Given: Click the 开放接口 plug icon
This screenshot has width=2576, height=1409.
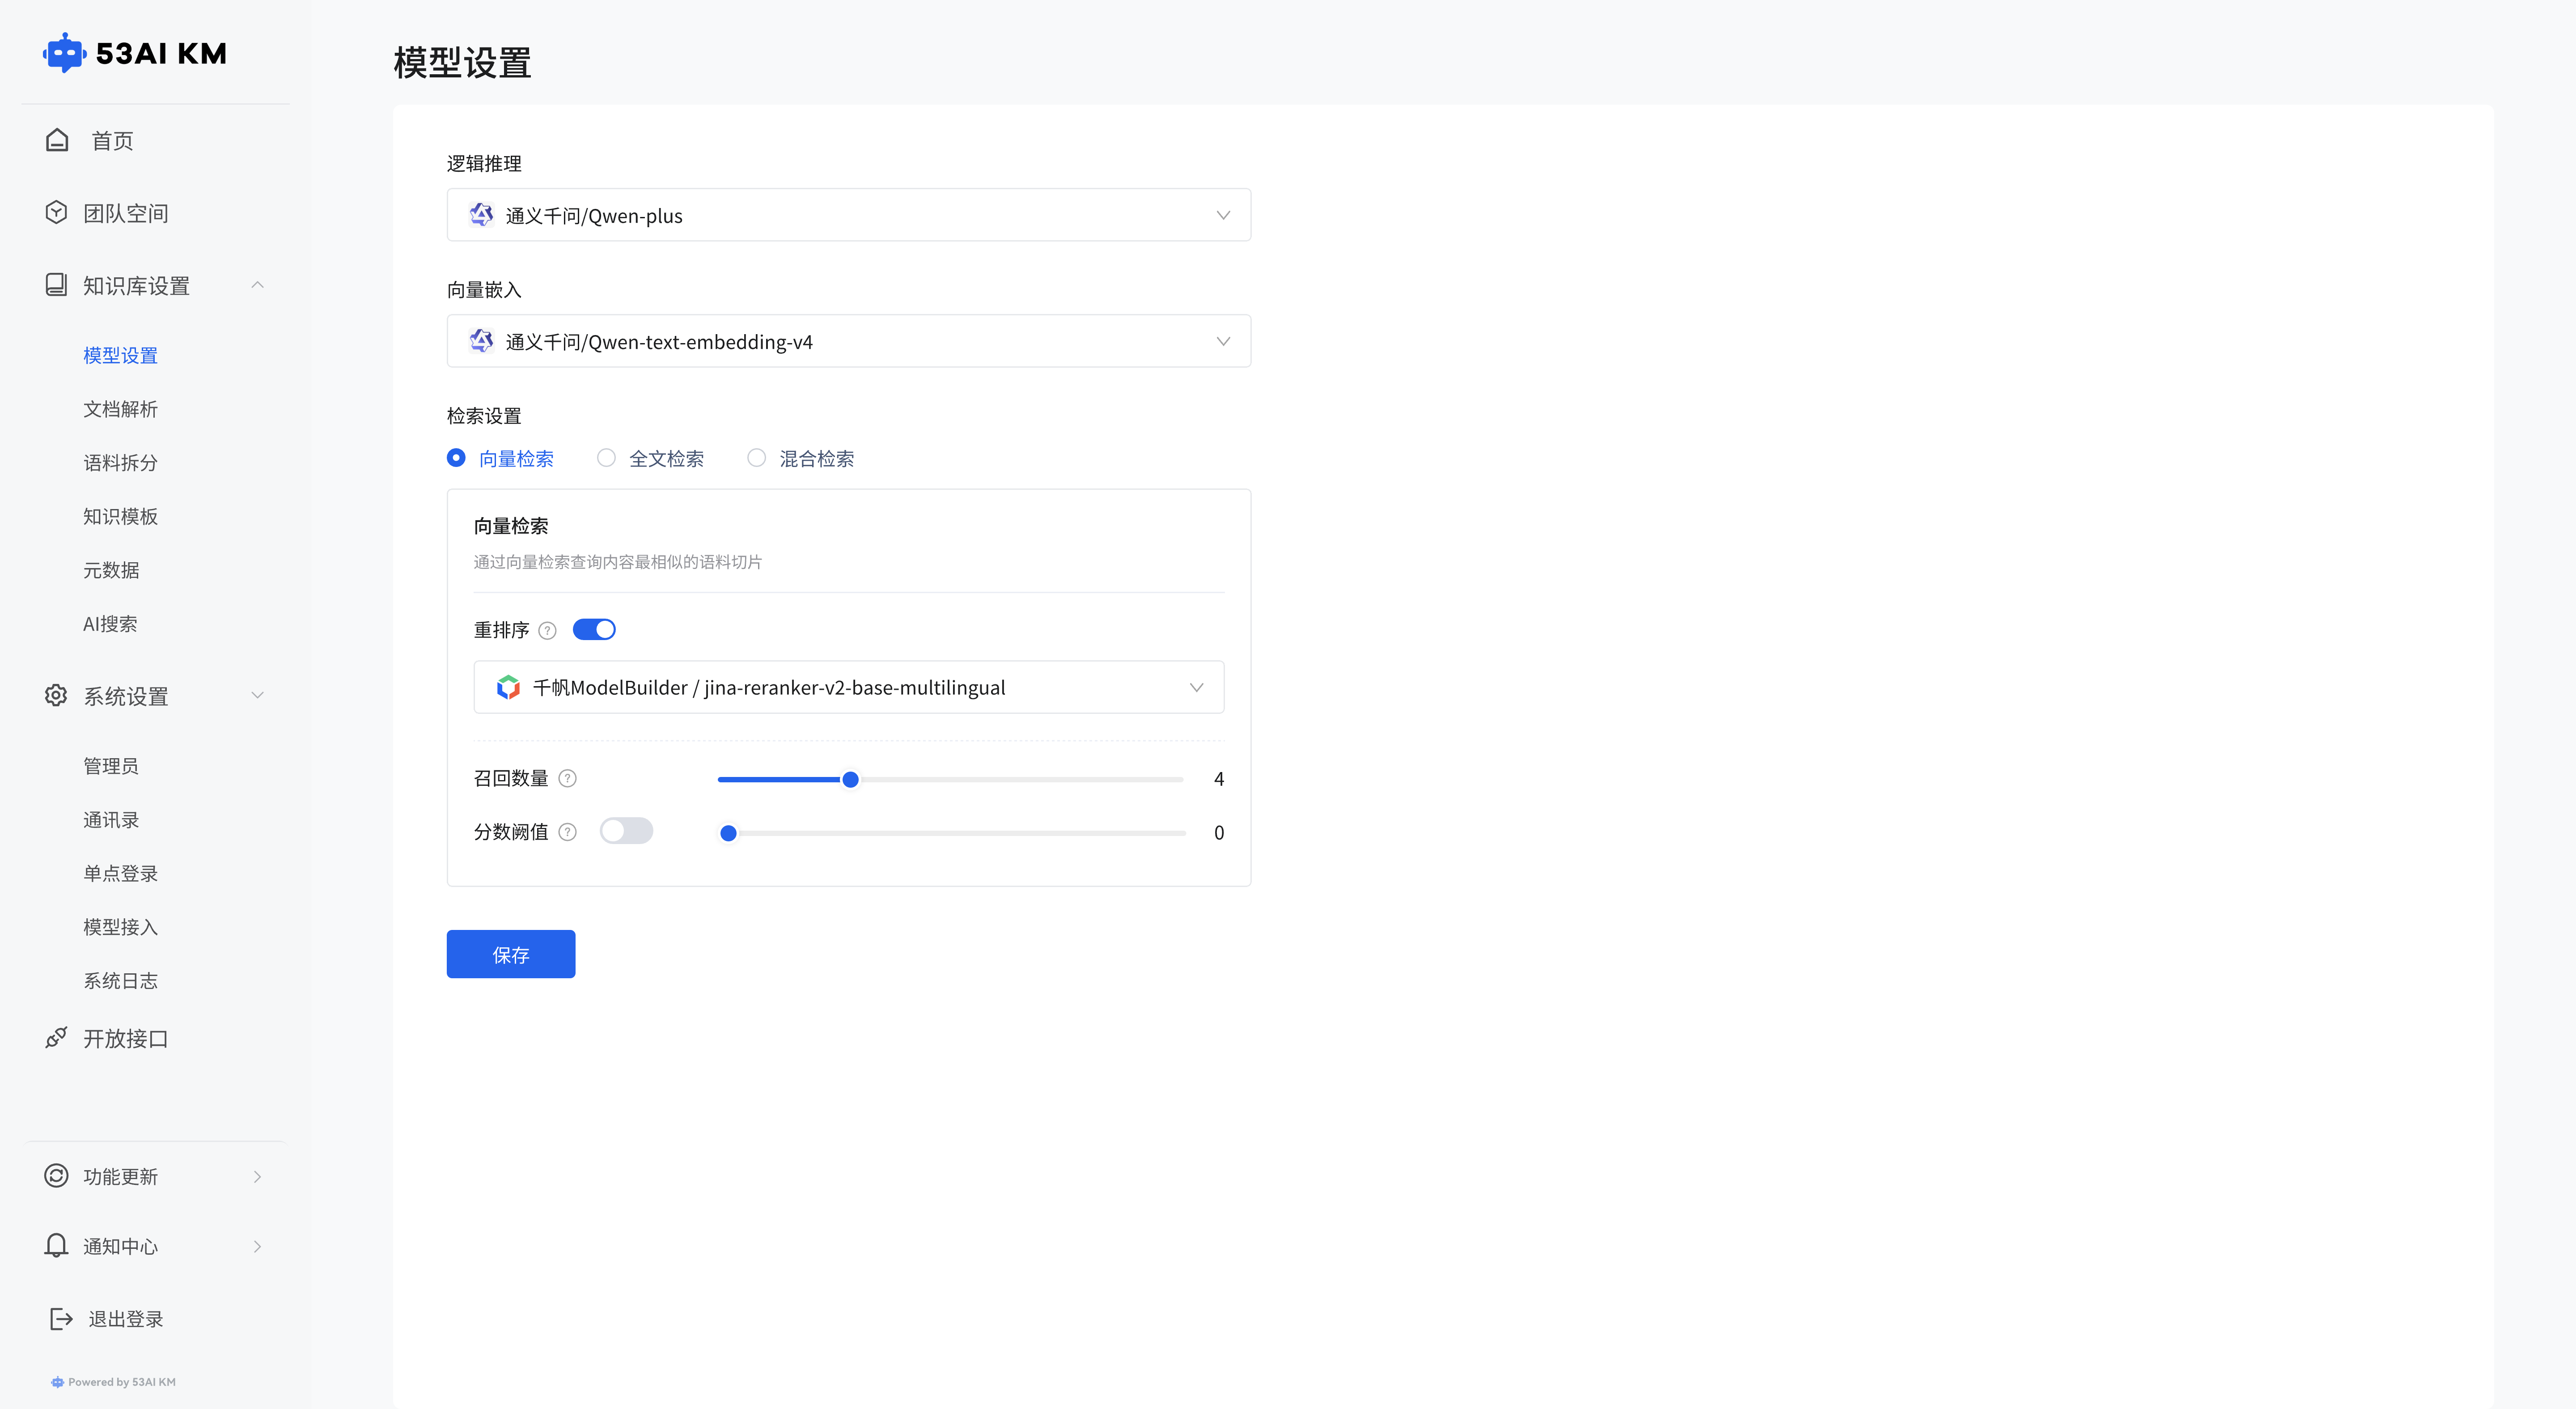Looking at the screenshot, I should point(57,1038).
